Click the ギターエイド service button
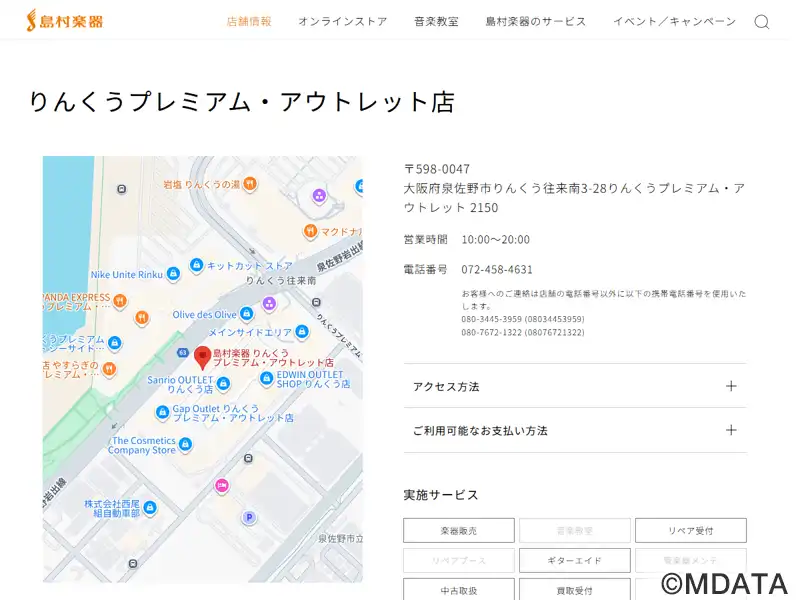The image size is (800, 600). tap(575, 561)
